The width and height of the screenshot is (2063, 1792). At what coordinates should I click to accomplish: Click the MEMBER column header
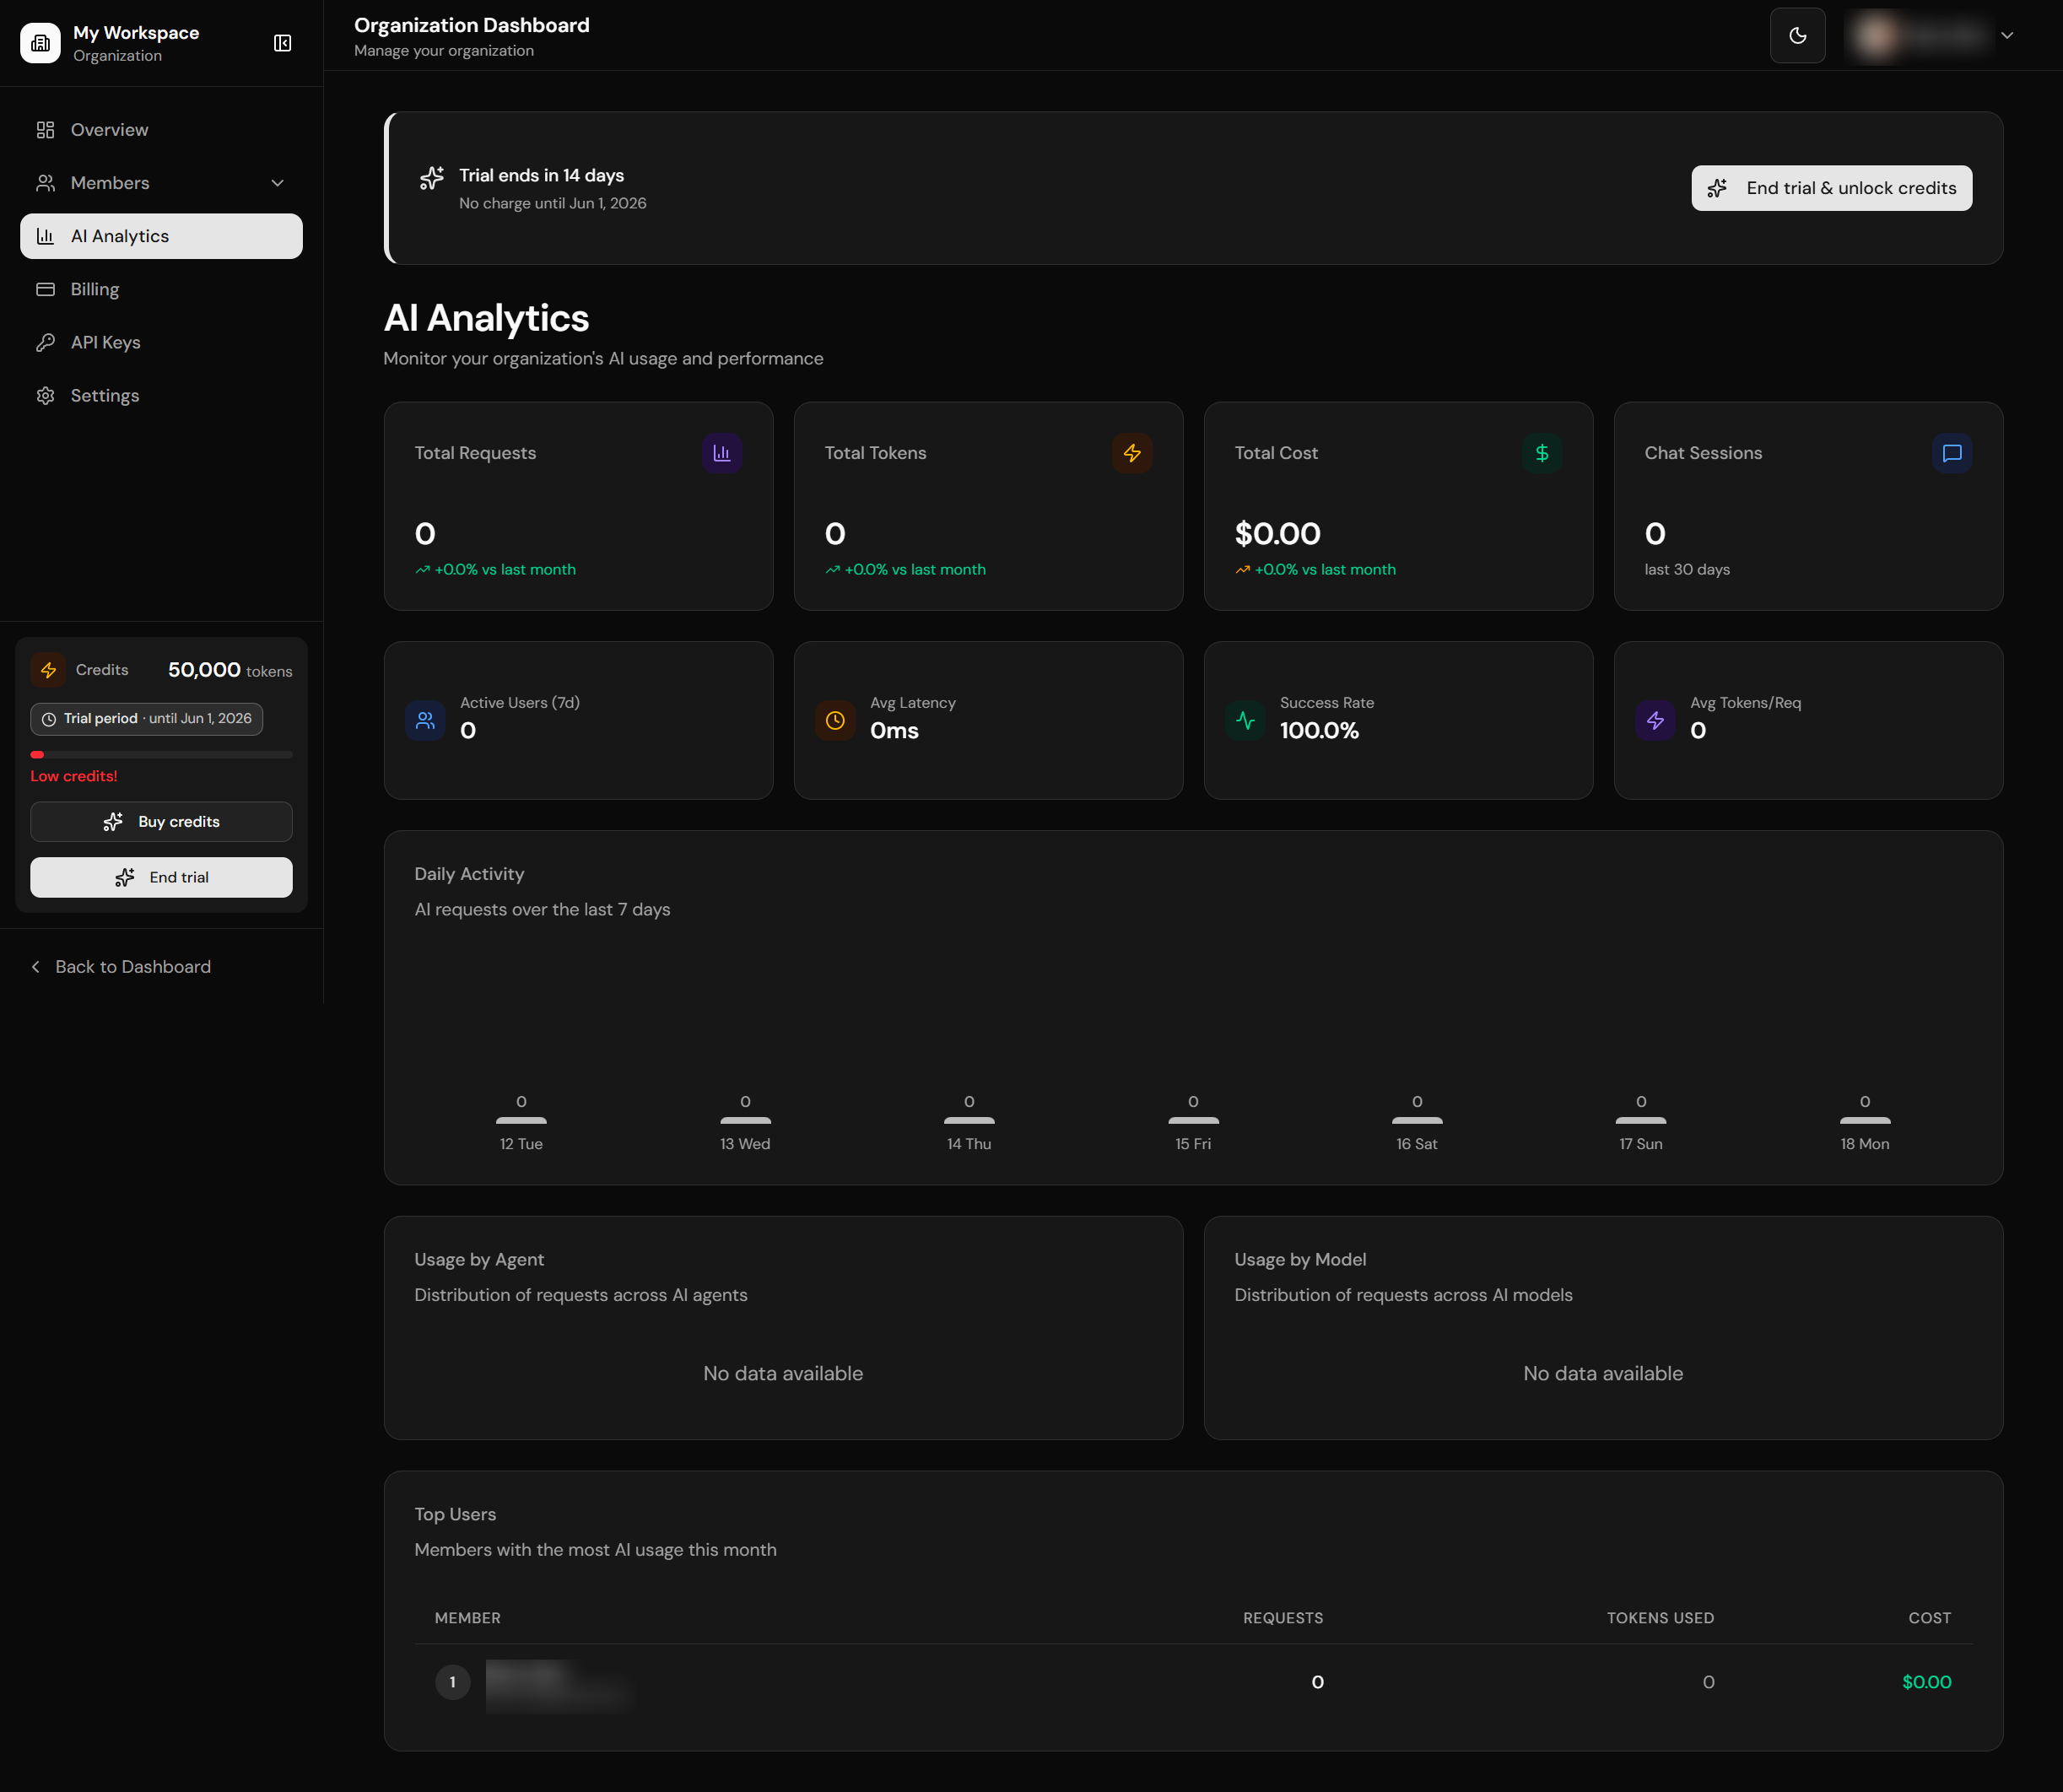(x=468, y=1617)
